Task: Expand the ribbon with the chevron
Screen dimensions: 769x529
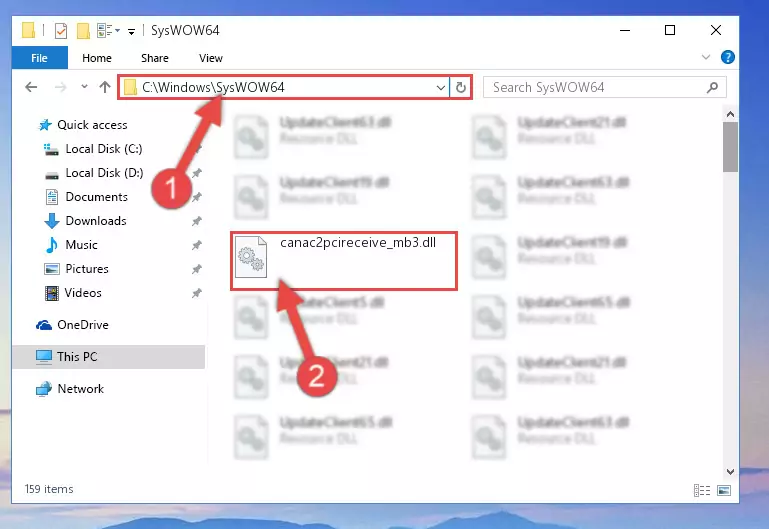Action: (706, 57)
